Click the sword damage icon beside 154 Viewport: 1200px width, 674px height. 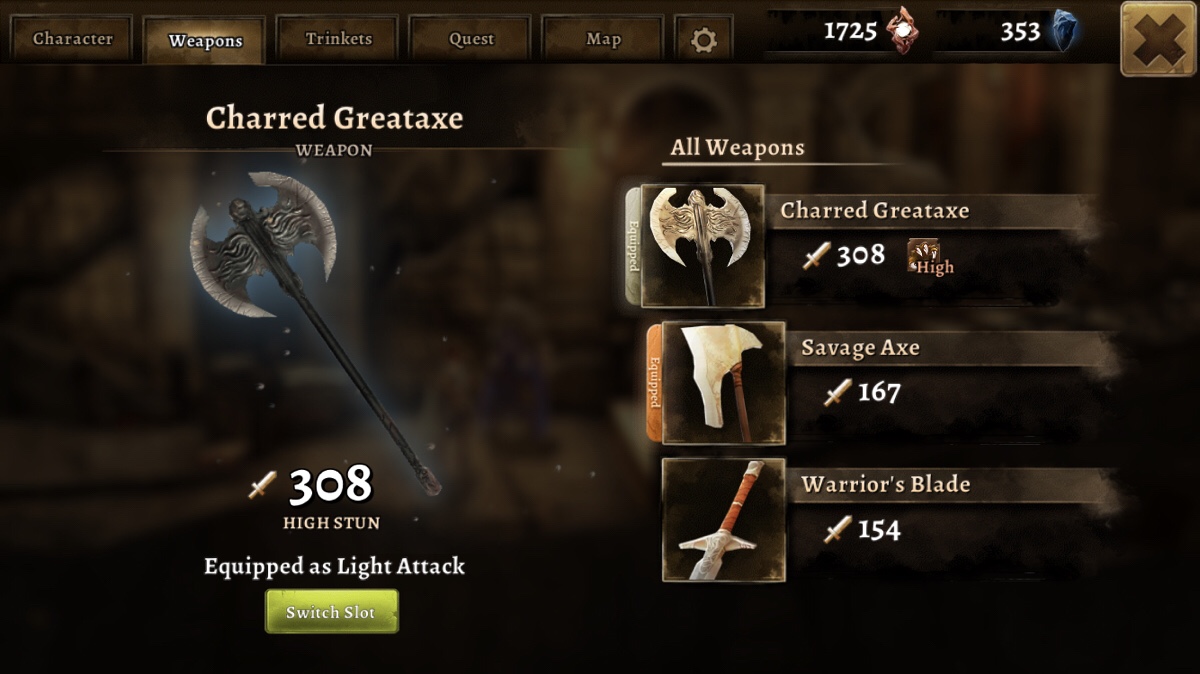pos(837,529)
